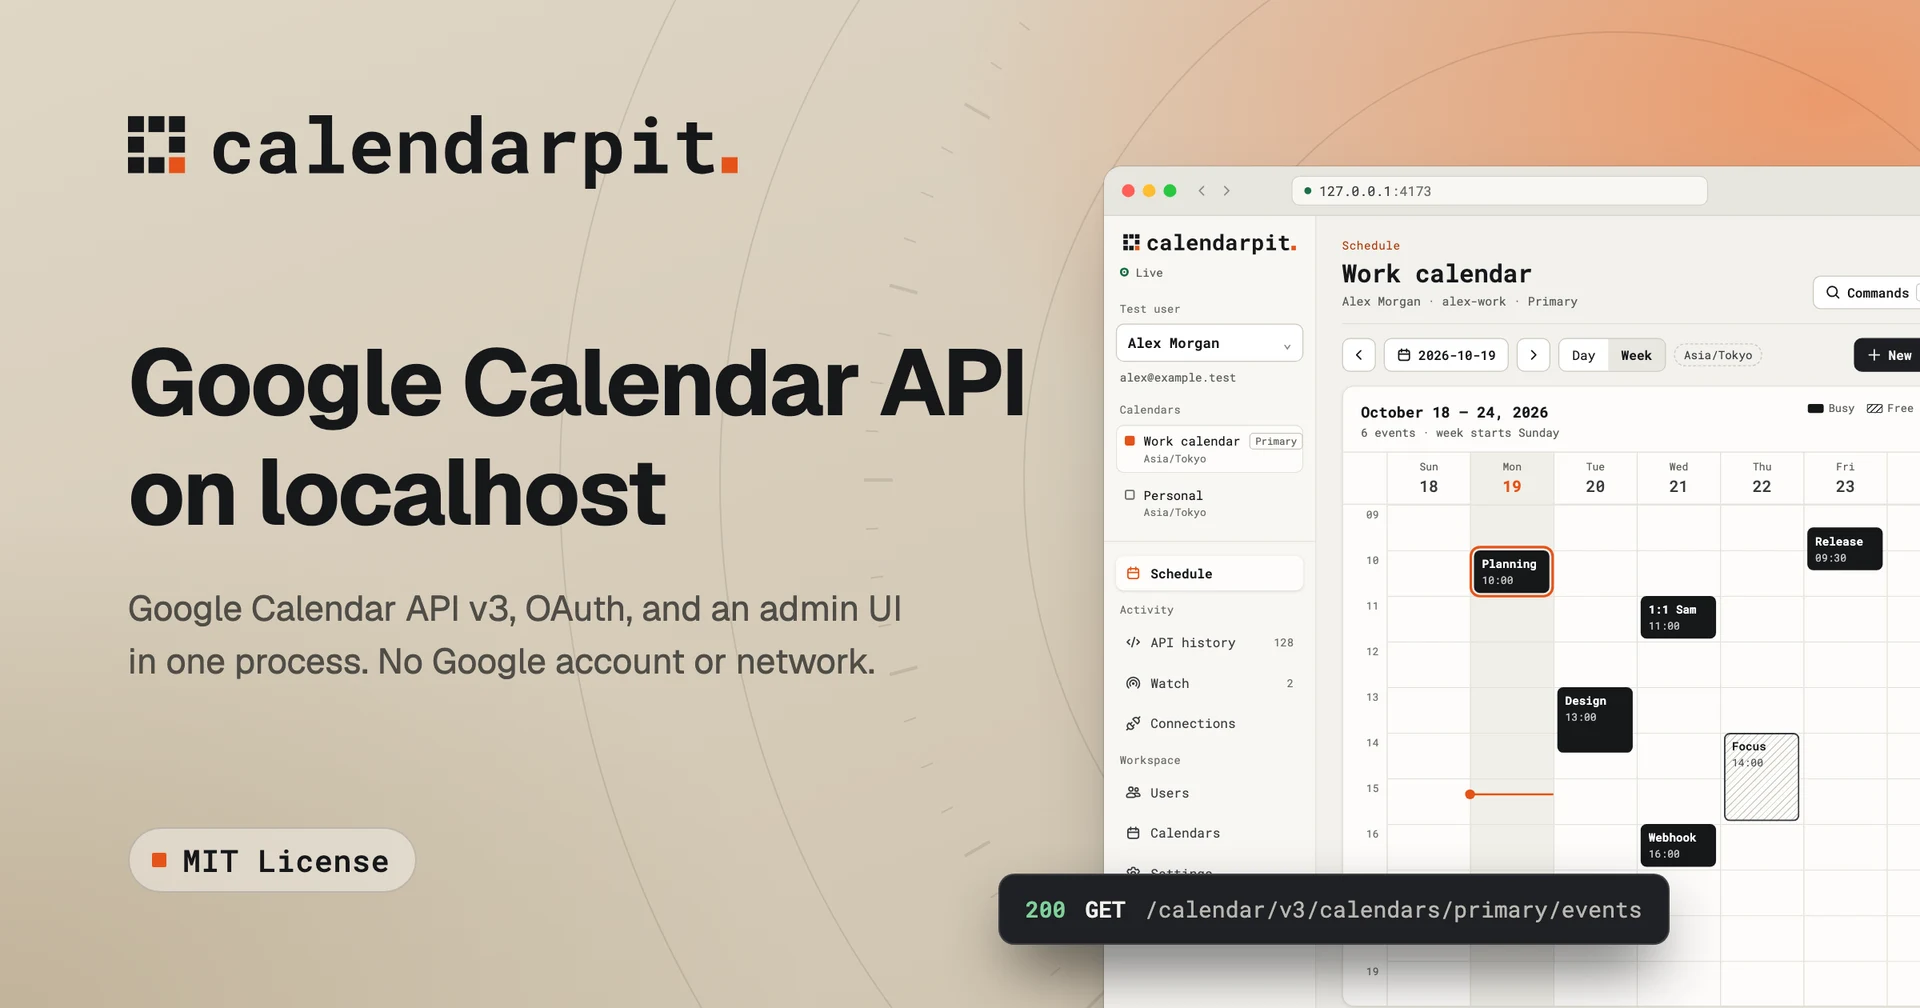This screenshot has height=1008, width=1920.
Task: Open the Design event at 13:00
Action: (x=1595, y=720)
